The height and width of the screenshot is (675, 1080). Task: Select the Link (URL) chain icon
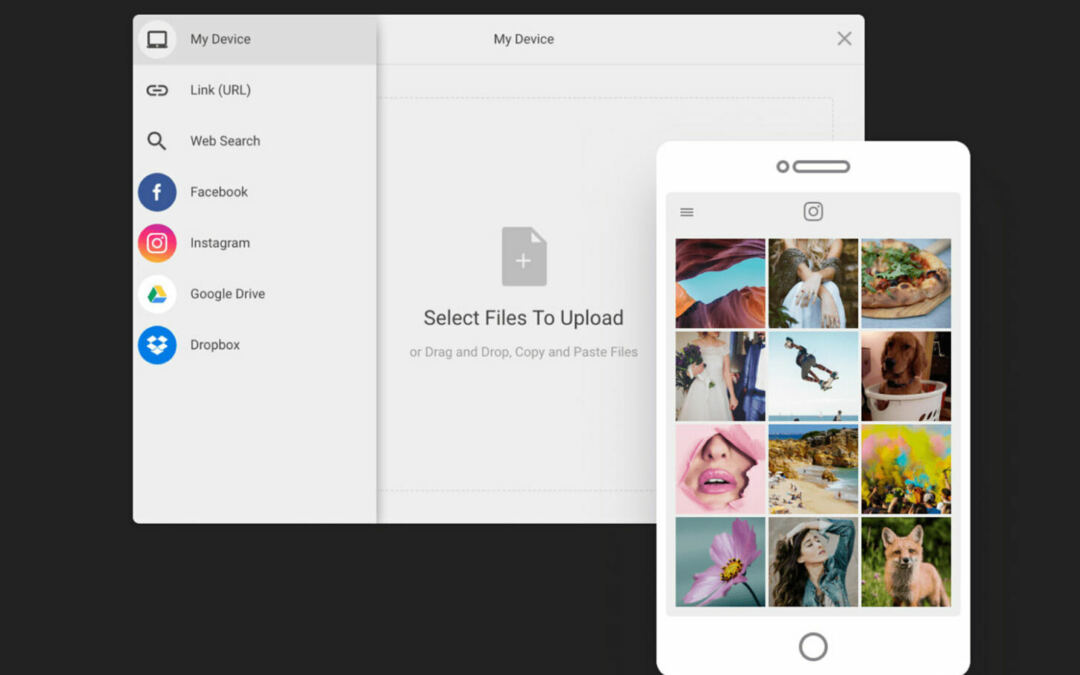pos(157,90)
